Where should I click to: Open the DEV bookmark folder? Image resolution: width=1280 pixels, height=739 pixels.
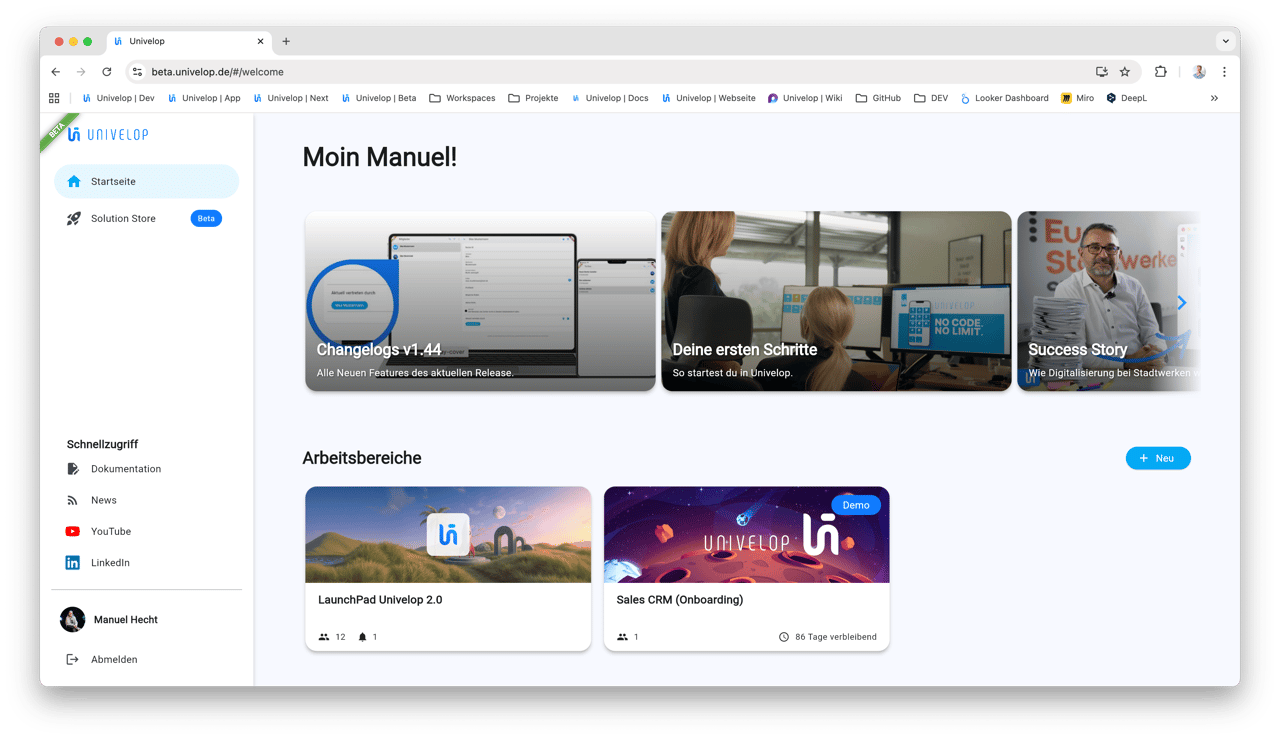931,98
